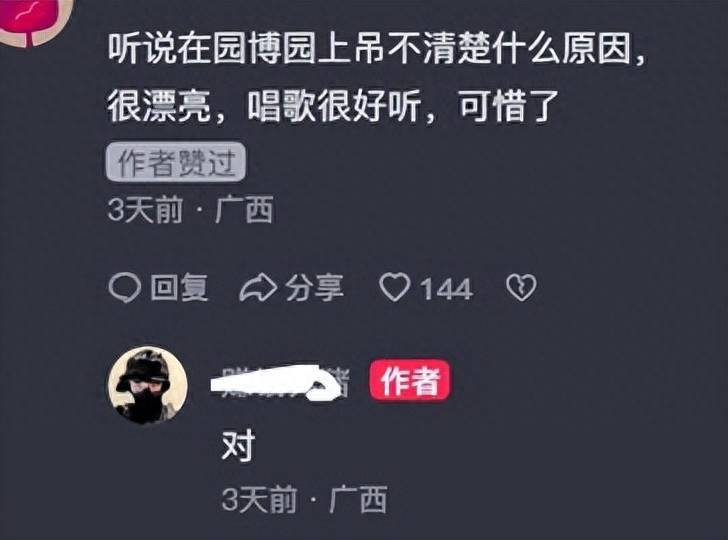Tap the 作者赞过 tag
Screen dimensions: 728x540
coord(176,162)
